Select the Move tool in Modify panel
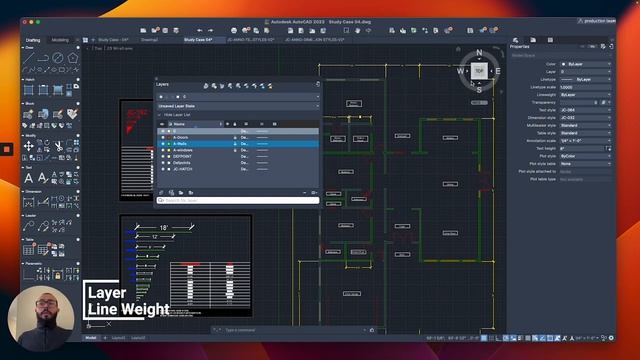 click(x=29, y=146)
